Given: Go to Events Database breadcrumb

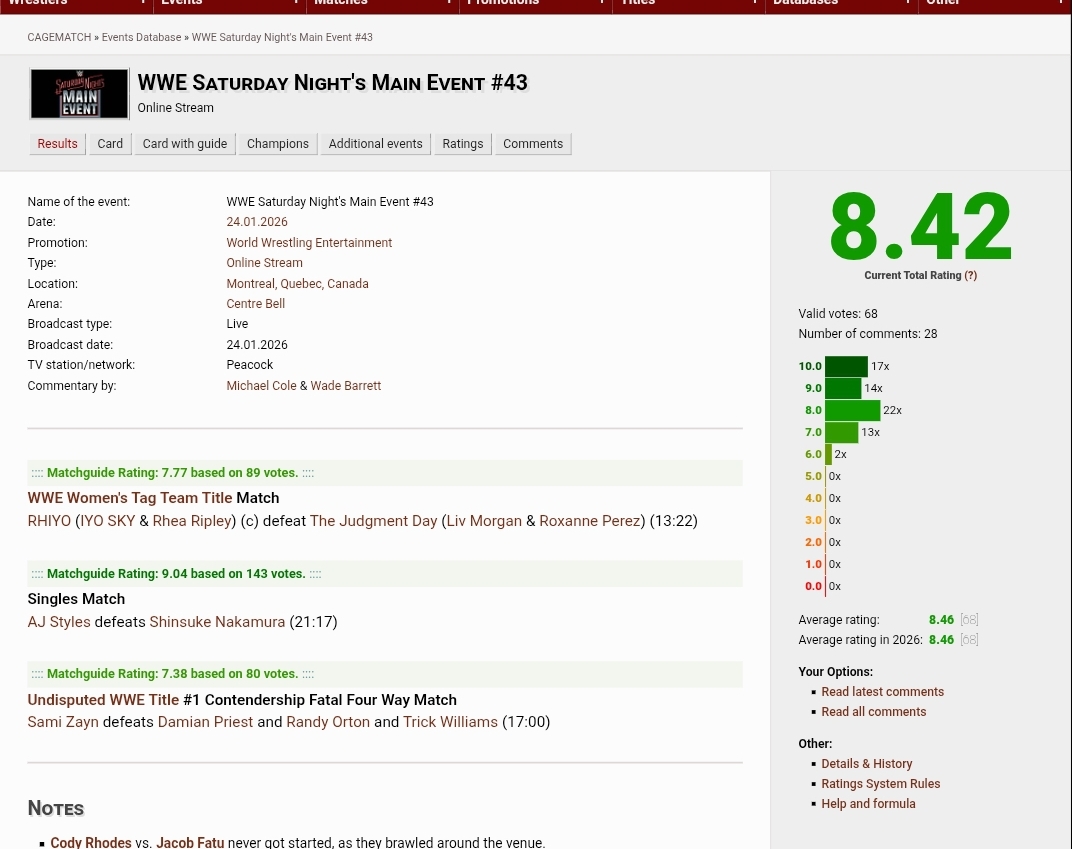Looking at the screenshot, I should point(142,37).
